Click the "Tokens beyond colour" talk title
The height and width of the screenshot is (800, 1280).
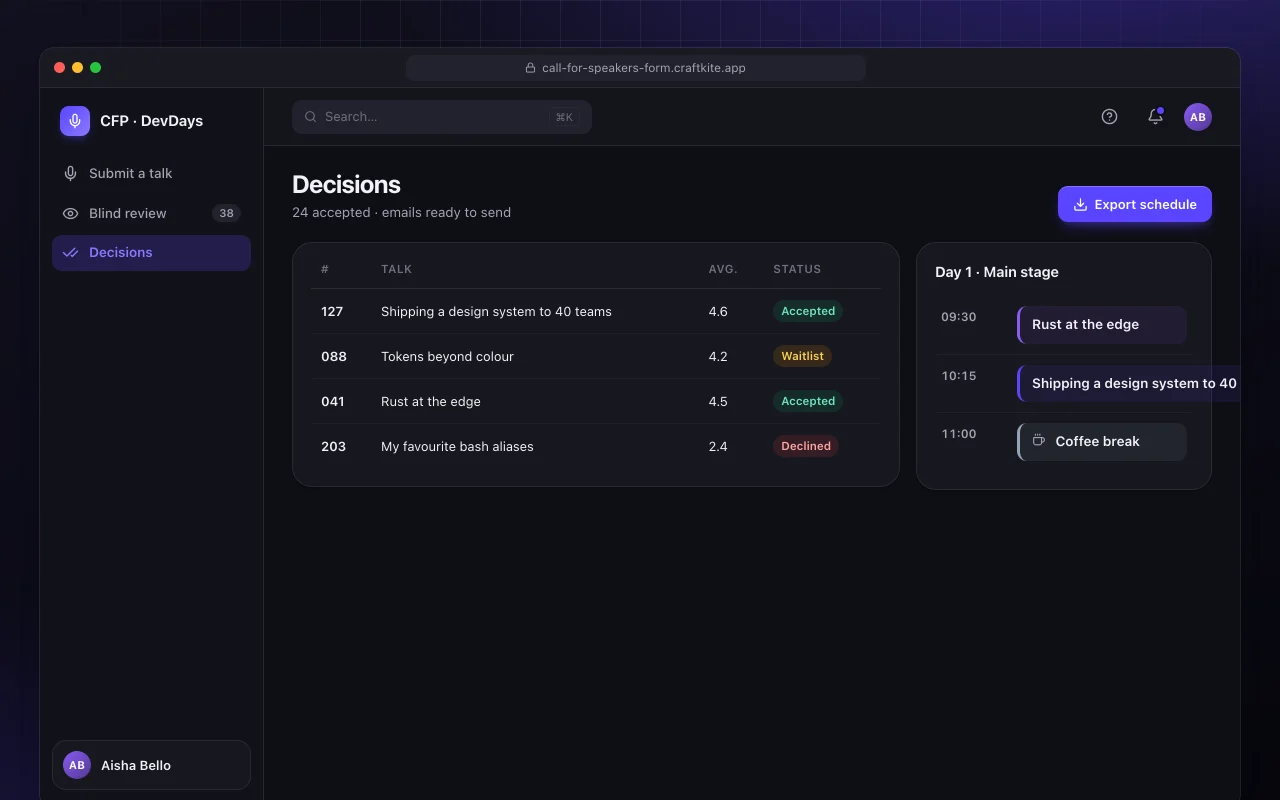click(447, 356)
